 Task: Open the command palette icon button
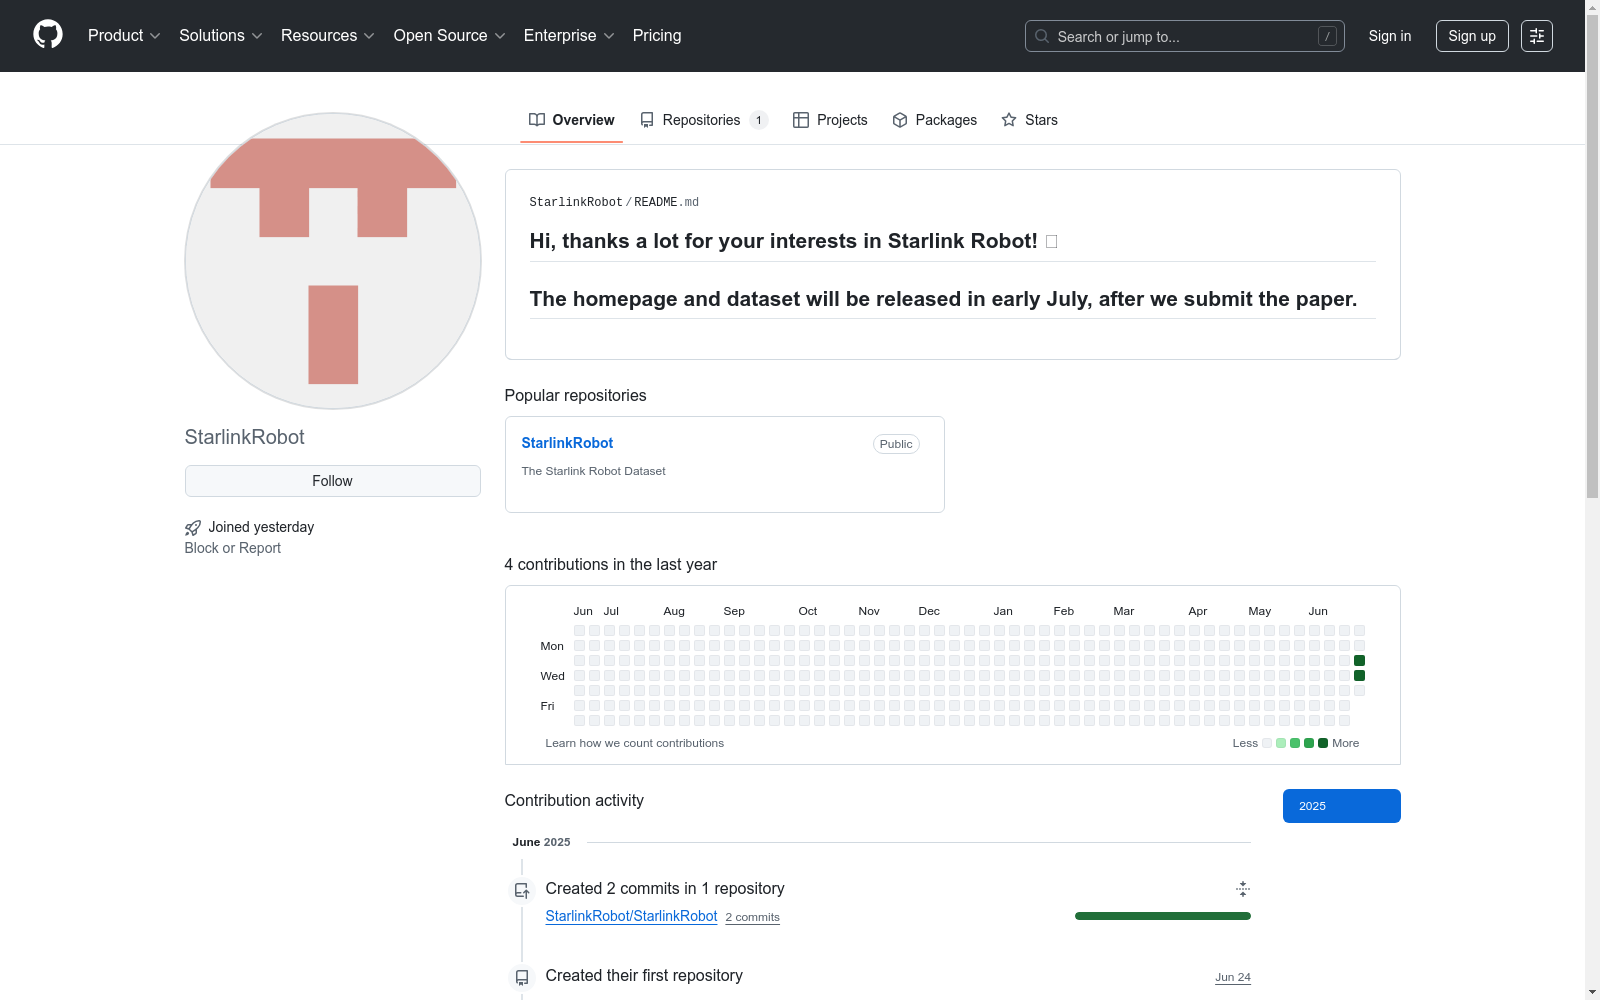pos(1537,36)
